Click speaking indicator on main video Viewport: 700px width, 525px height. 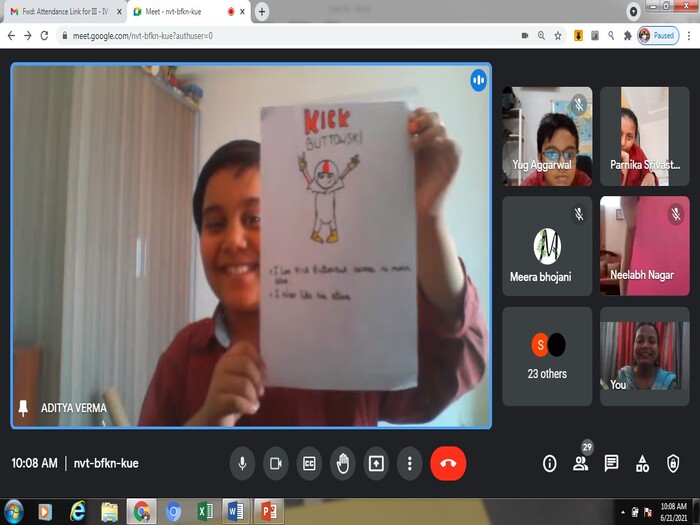click(479, 80)
